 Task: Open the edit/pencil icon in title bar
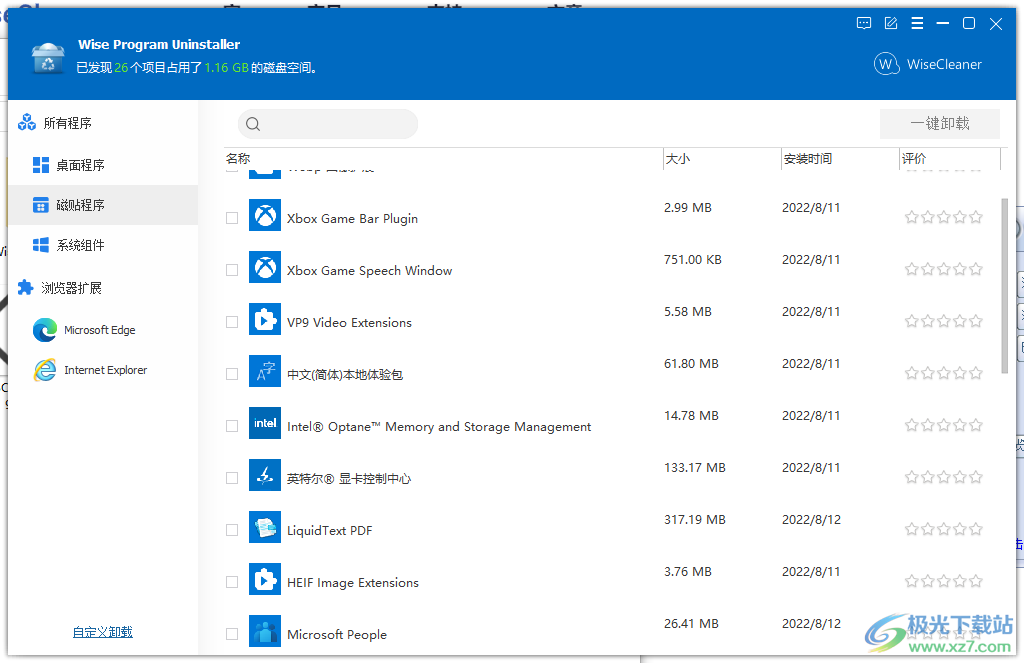click(890, 23)
